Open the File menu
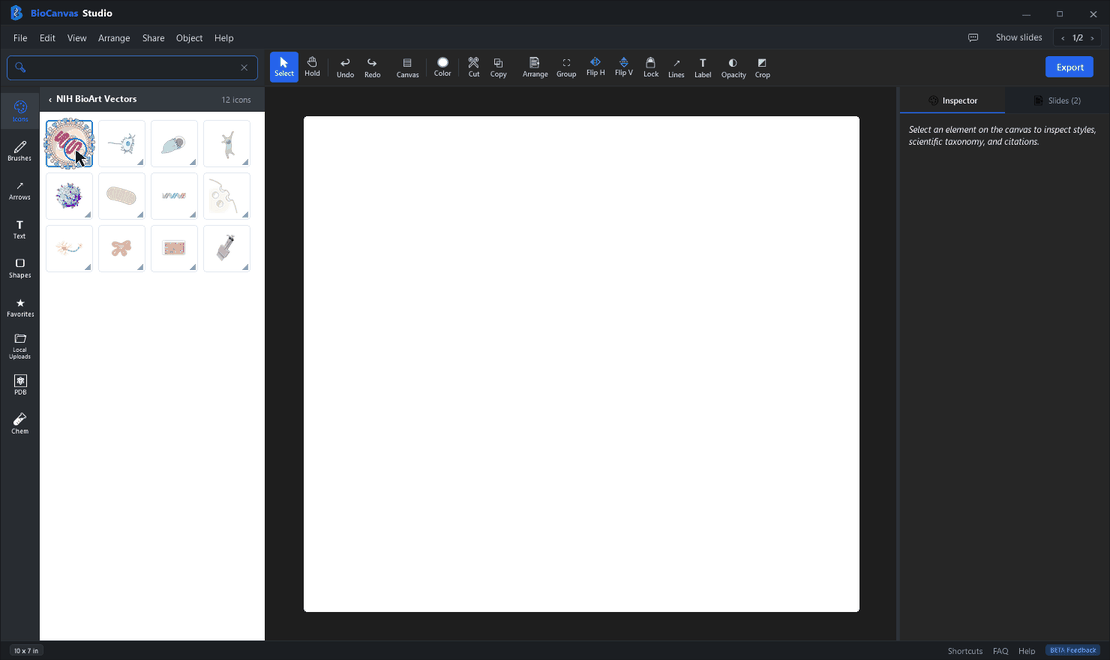 pyautogui.click(x=20, y=38)
